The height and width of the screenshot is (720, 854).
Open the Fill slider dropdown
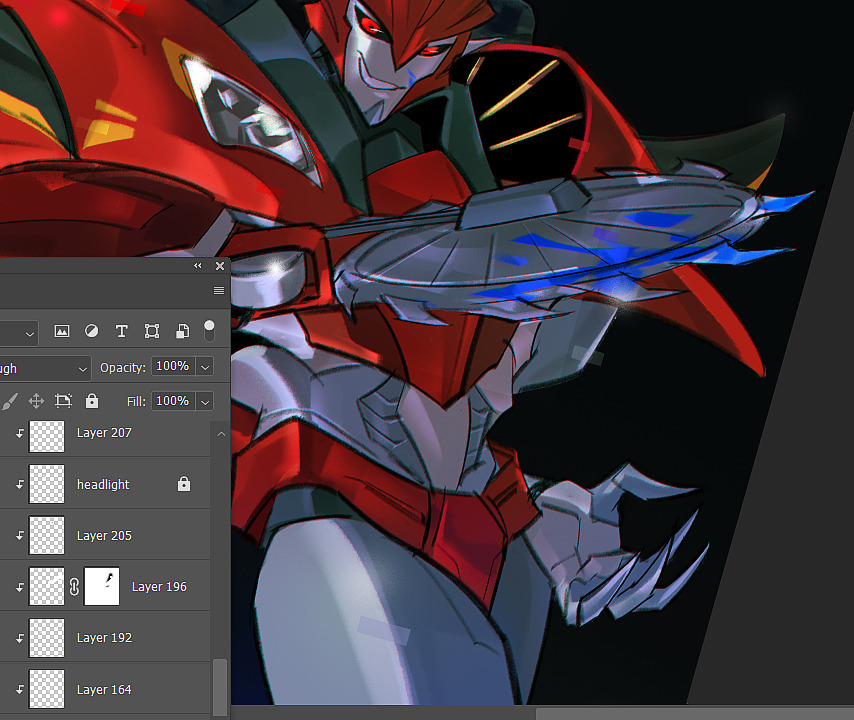(x=205, y=401)
